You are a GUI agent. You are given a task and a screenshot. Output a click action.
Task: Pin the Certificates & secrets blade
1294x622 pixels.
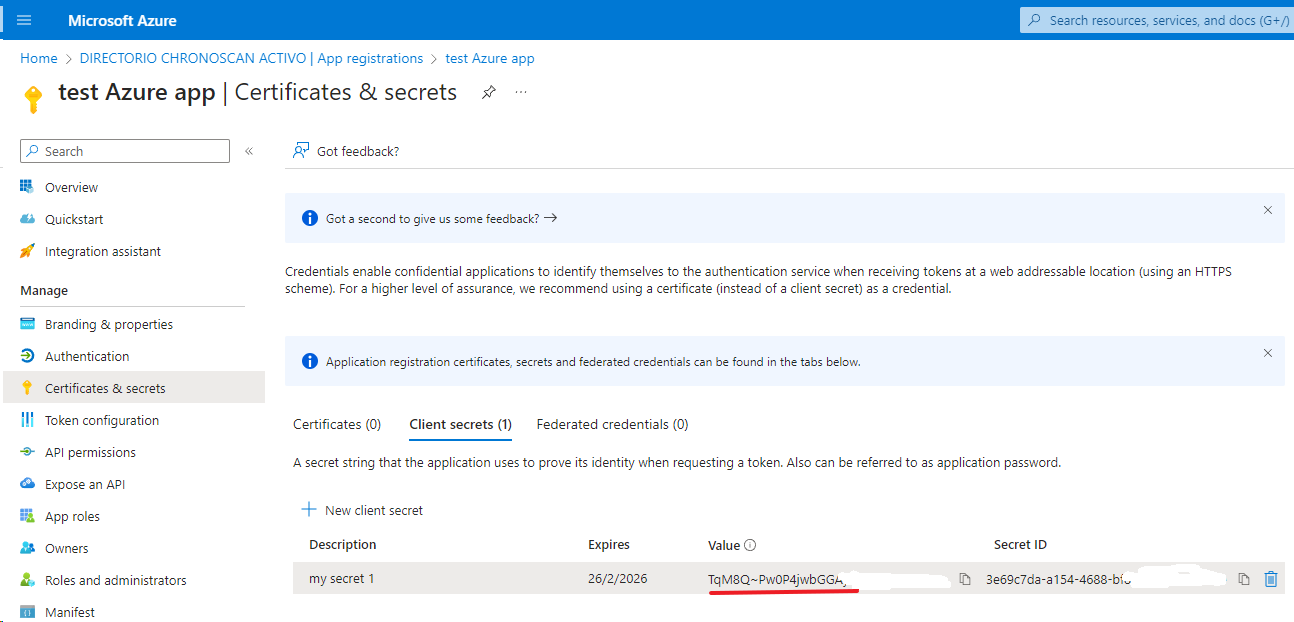[488, 92]
